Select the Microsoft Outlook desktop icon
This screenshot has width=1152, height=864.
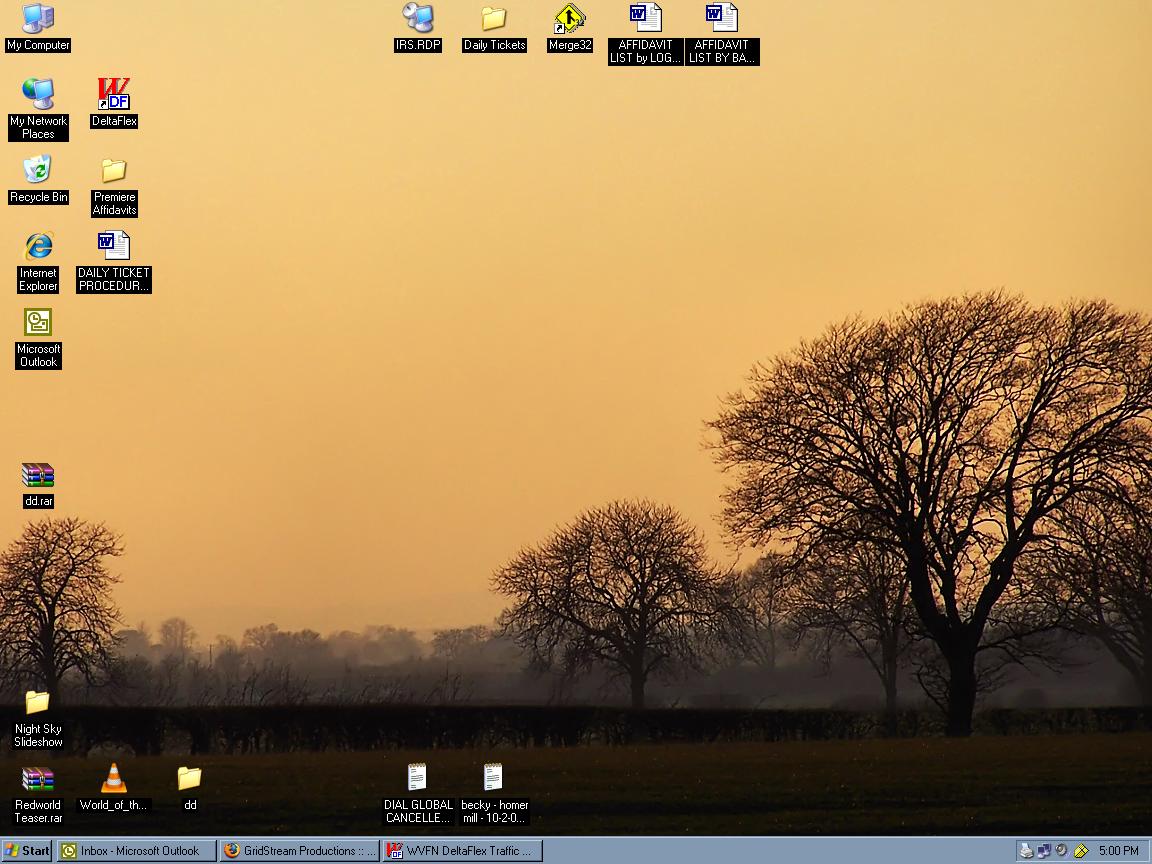click(x=38, y=322)
